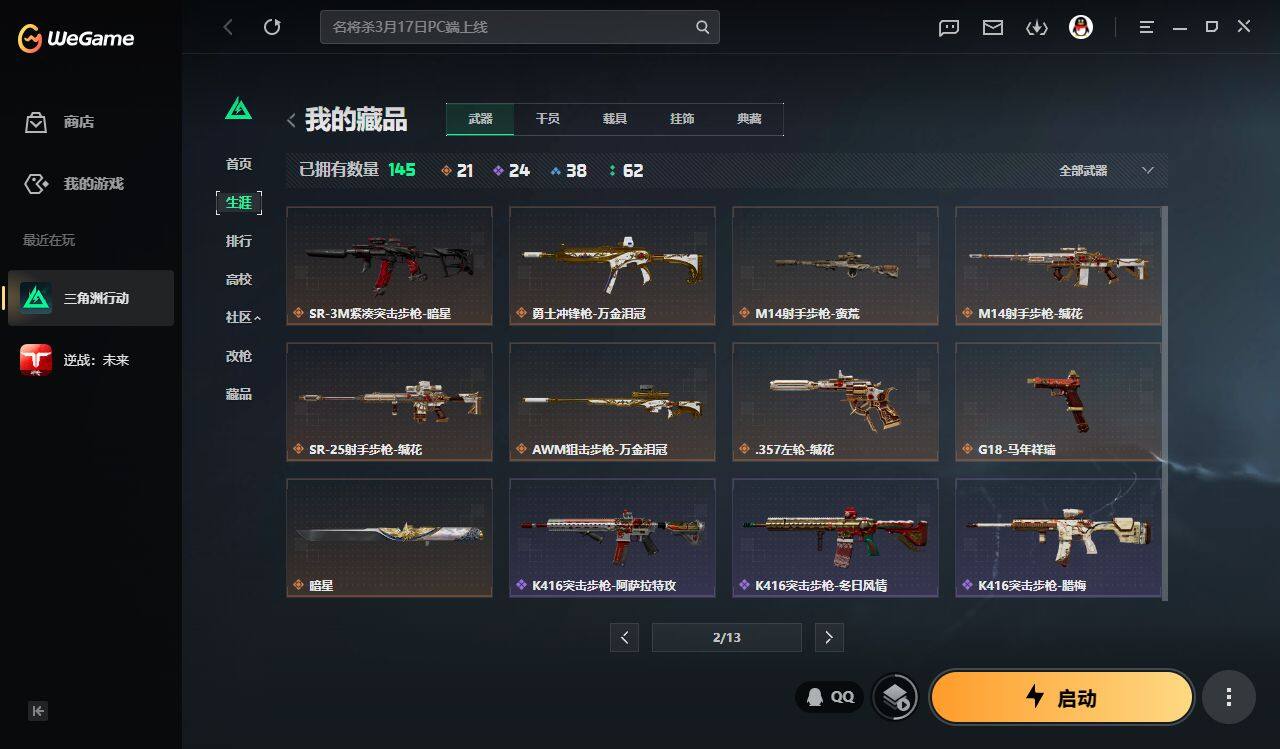Screen dimensions: 1280x749
Task: Go to next collection page
Action: pos(828,637)
